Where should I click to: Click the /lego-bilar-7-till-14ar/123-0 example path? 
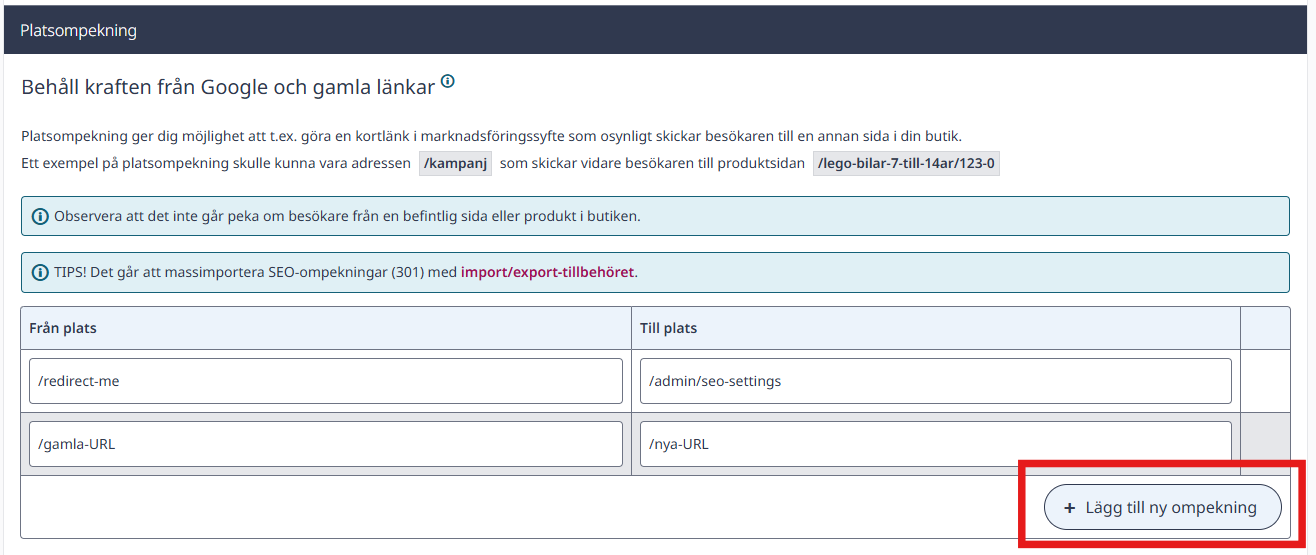click(x=906, y=164)
